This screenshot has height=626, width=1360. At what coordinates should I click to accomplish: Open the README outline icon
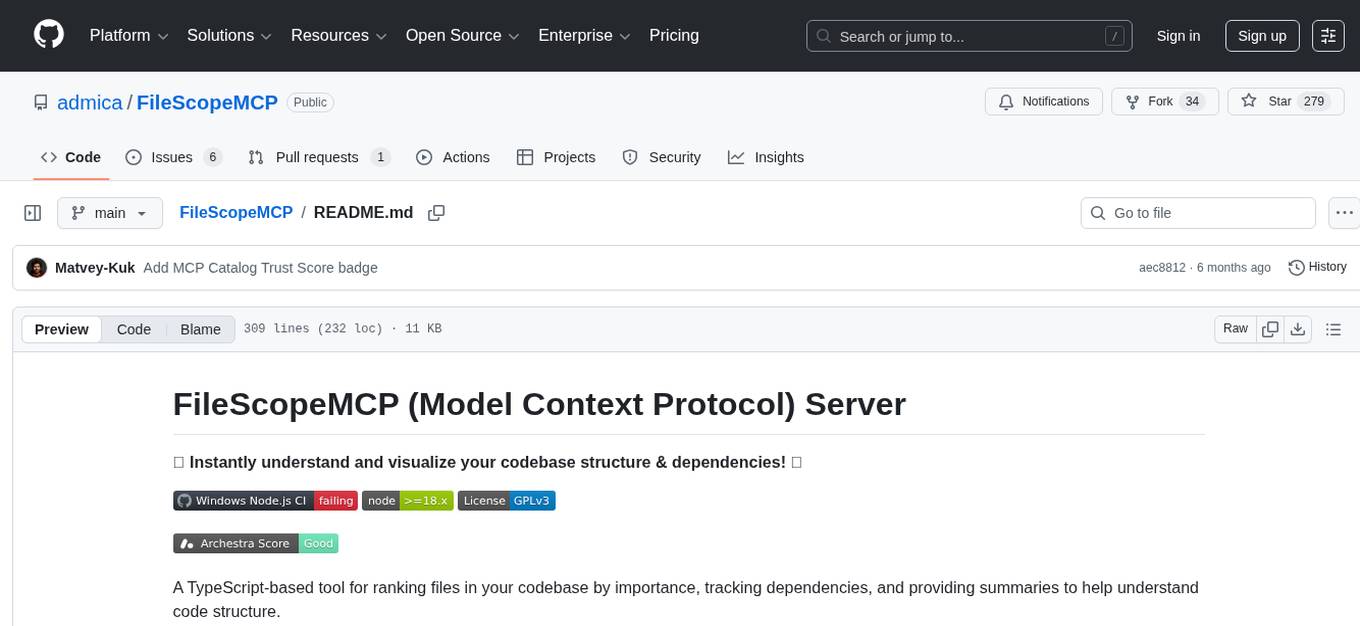tap(1334, 328)
